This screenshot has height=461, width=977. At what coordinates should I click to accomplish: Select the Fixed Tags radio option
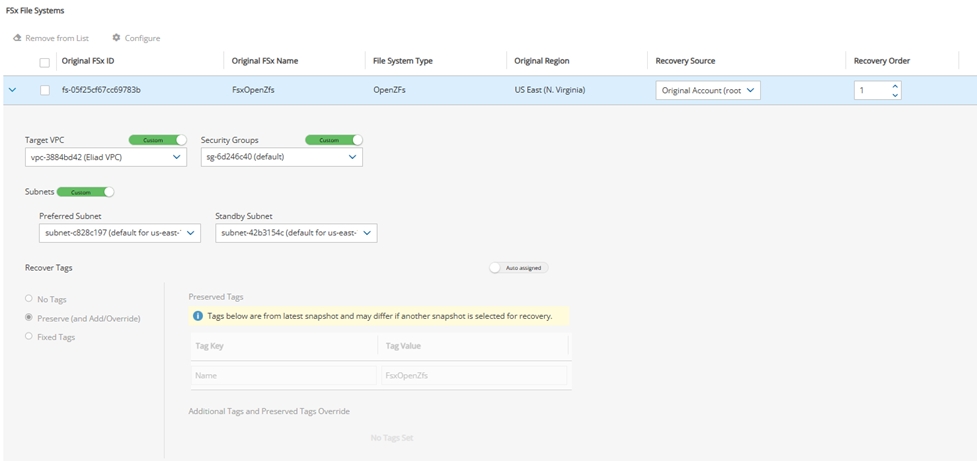29,337
